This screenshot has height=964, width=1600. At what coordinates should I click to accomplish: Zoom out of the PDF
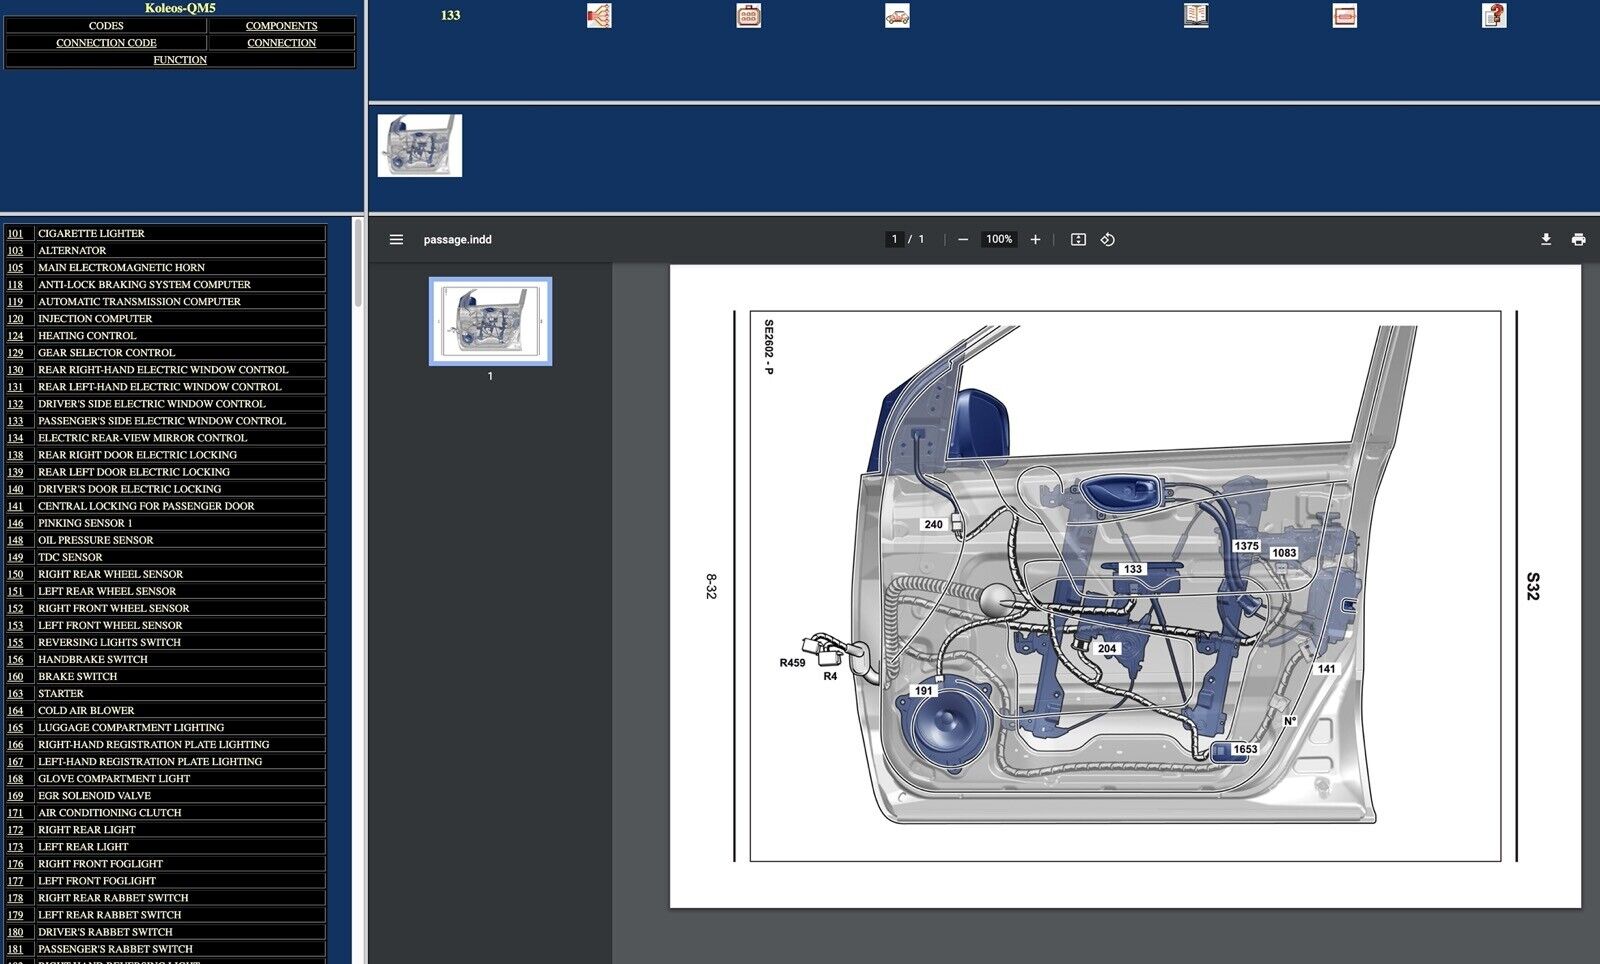(963, 240)
